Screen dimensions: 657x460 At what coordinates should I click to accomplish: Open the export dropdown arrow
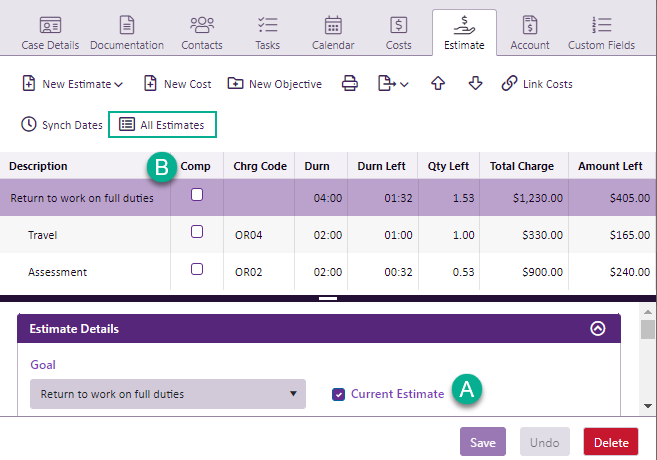404,85
